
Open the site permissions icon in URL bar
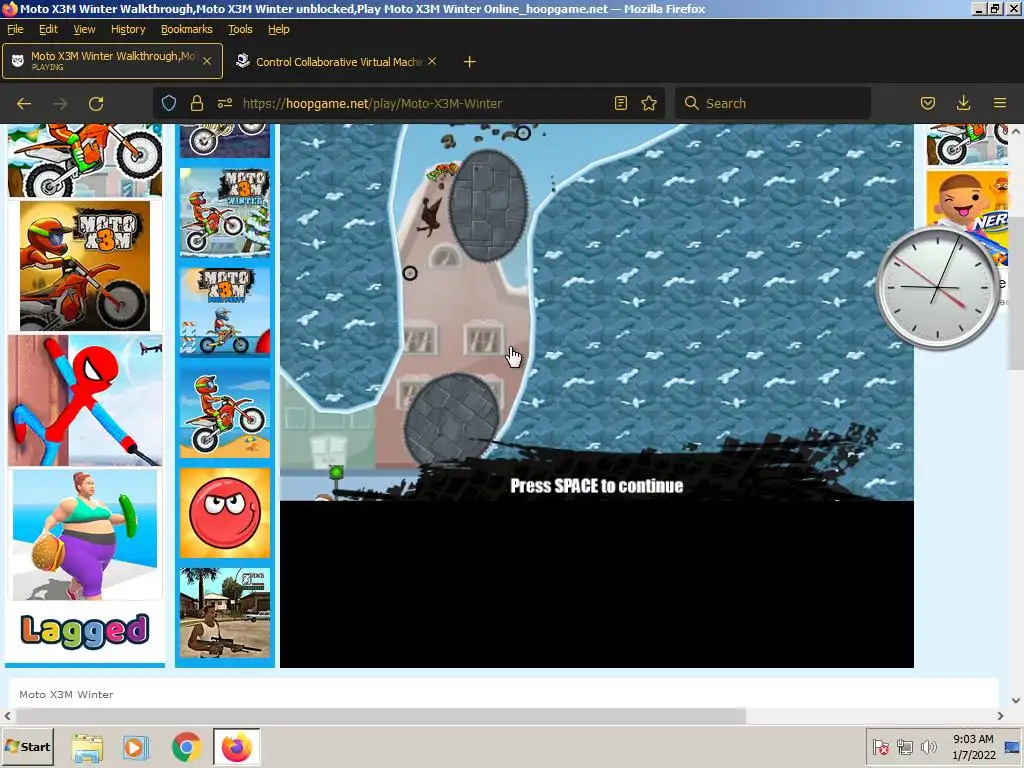click(225, 103)
